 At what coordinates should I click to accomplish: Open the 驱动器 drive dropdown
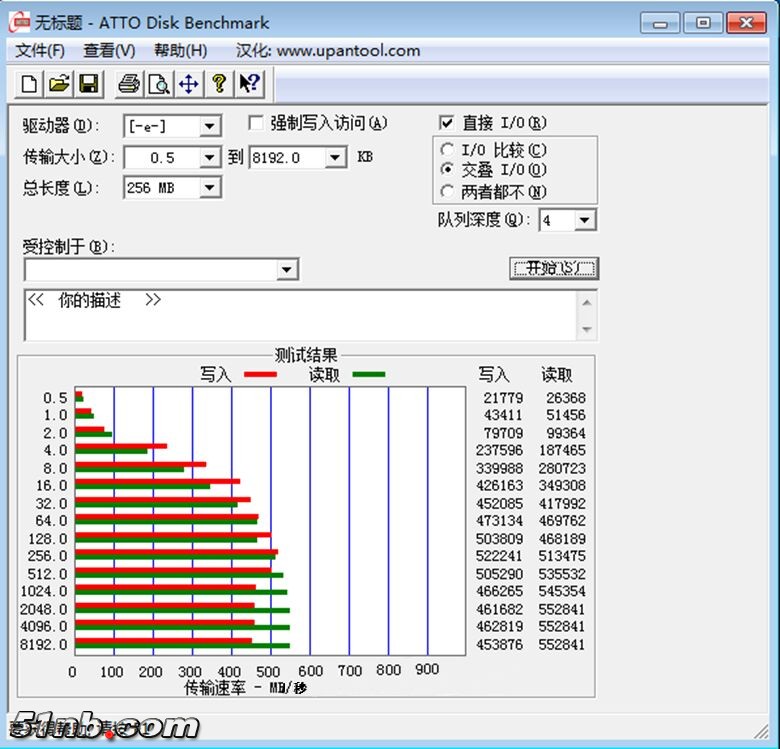coord(210,127)
